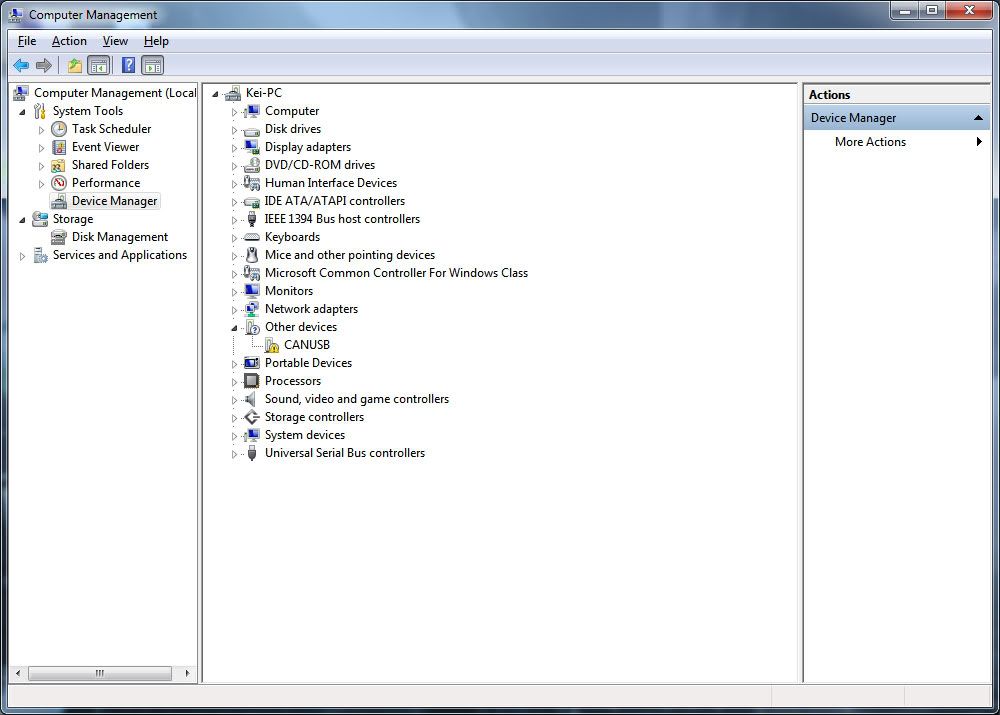Click the Back arrow toolbar icon
The image size is (1000, 715).
tap(21, 65)
